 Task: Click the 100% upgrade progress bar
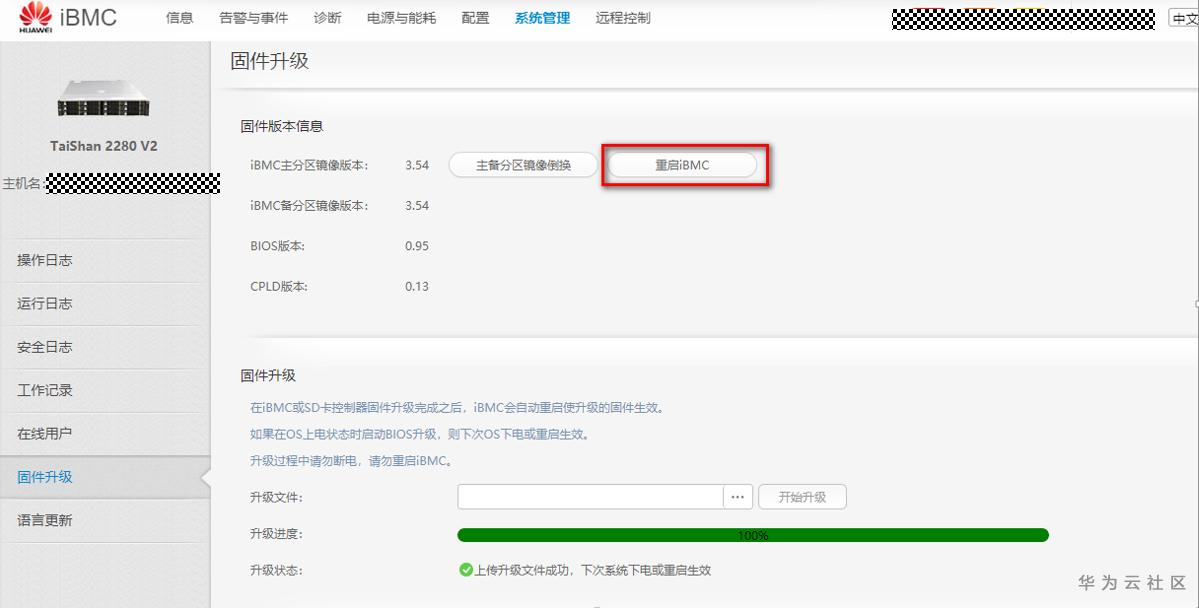[x=752, y=535]
